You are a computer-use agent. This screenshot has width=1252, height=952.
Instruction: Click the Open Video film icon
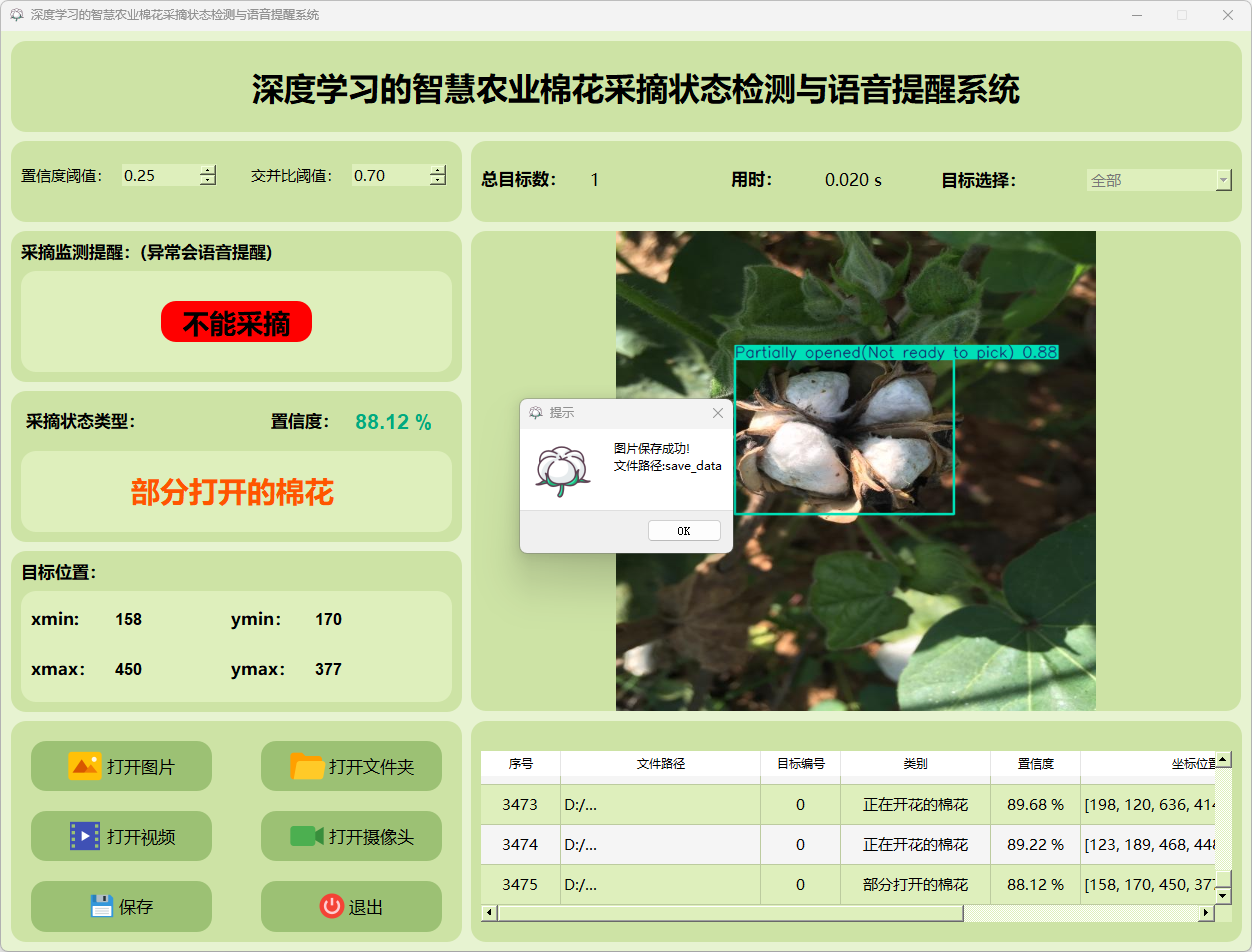(x=84, y=836)
